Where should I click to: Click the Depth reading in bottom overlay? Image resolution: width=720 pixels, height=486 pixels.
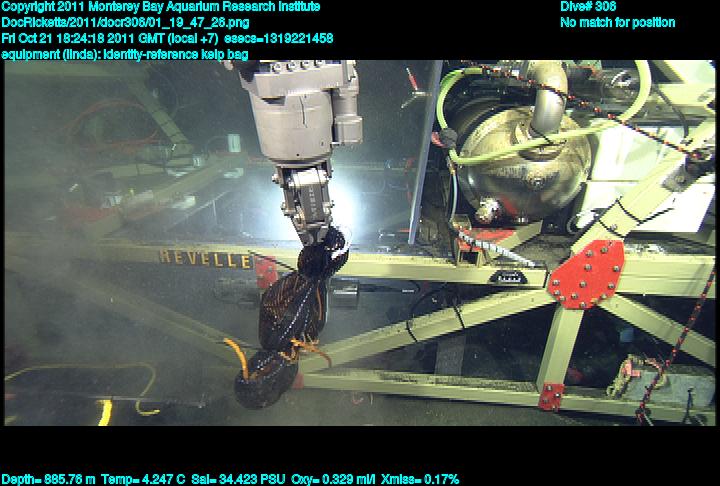click(47, 479)
